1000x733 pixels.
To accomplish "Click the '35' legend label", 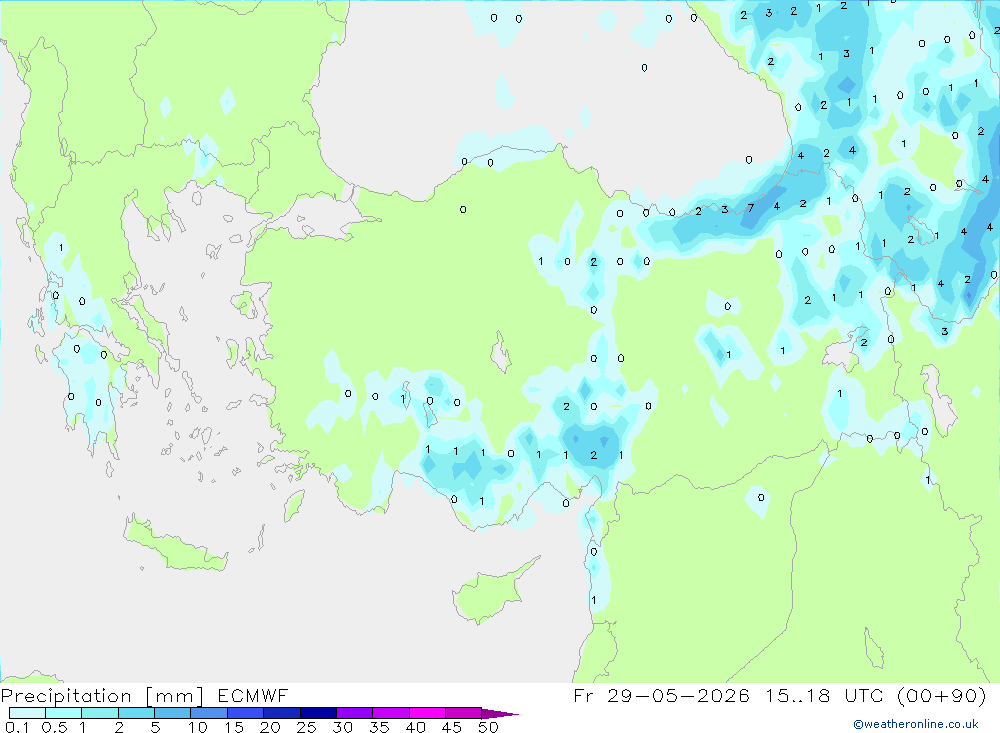I will tap(379, 727).
